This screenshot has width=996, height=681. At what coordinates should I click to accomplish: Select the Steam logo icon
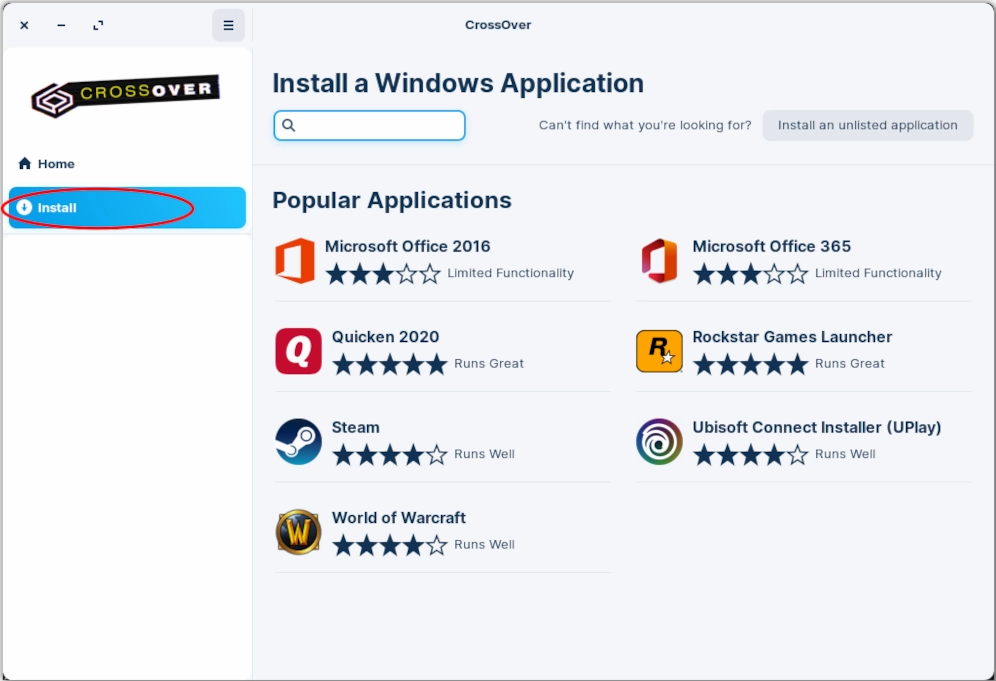pyautogui.click(x=299, y=442)
